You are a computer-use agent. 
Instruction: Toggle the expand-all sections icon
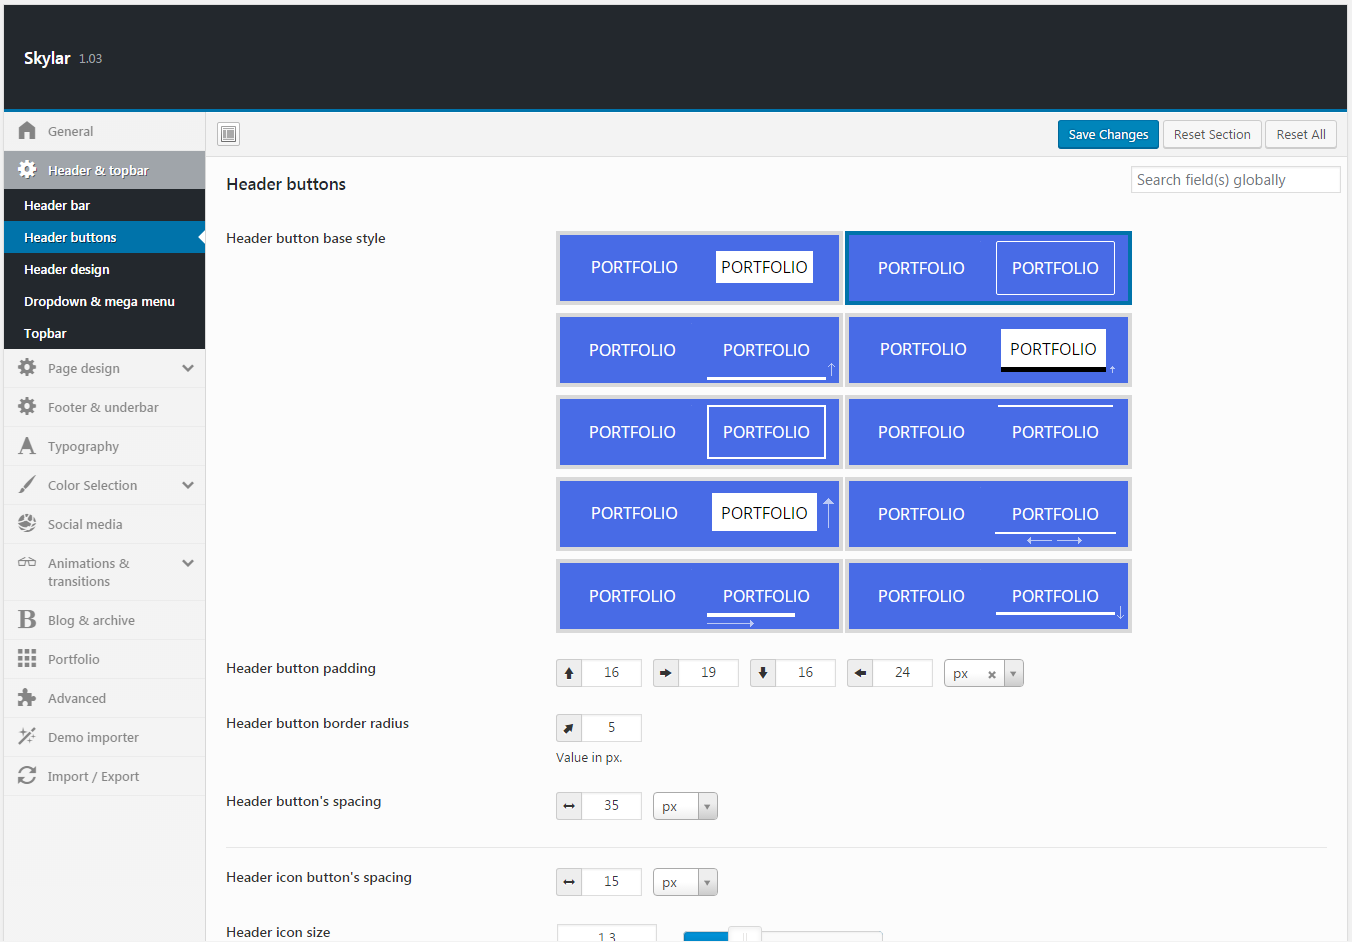pyautogui.click(x=229, y=134)
